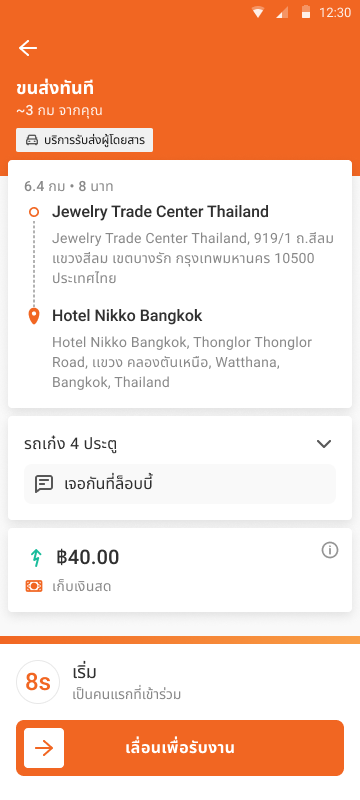Open the fare info icon

329,550
